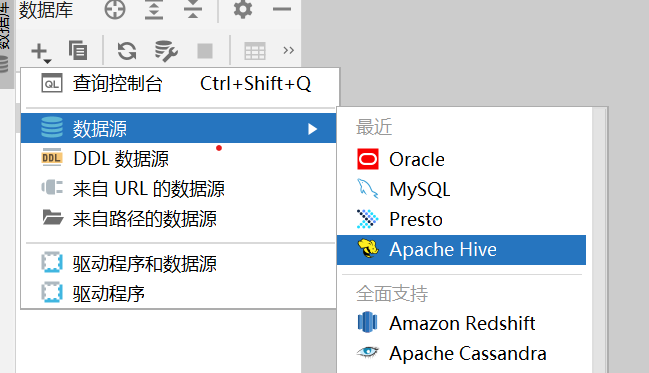Choose 来自 URL 的数据源 menu item
The width and height of the screenshot is (649, 373).
(x=178, y=188)
